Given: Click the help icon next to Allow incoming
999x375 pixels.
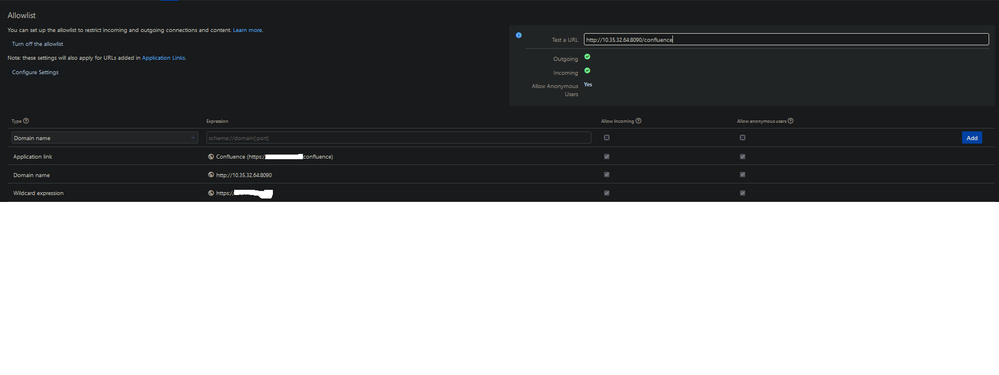Looking at the screenshot, I should tap(638, 121).
